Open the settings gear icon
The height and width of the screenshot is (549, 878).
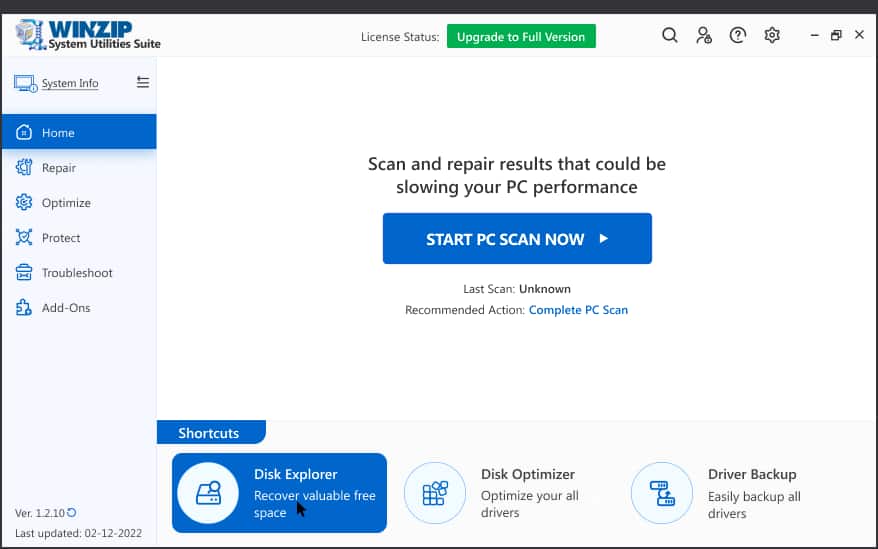772,35
